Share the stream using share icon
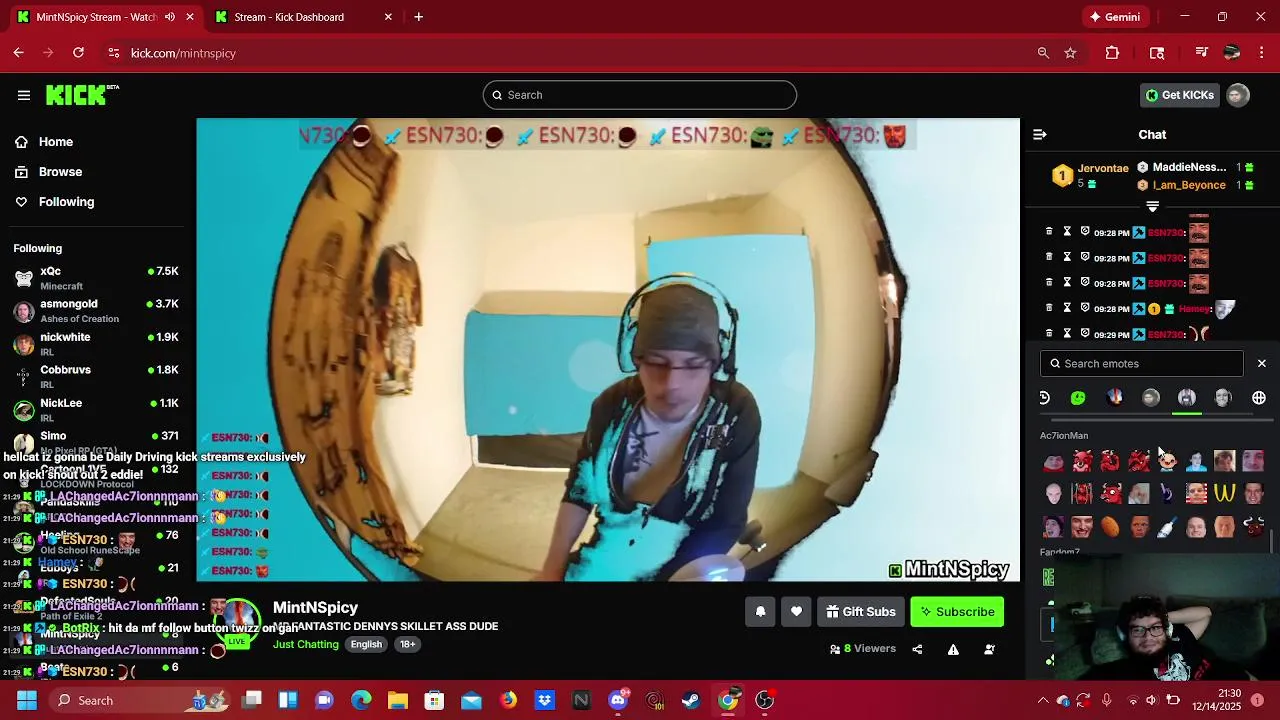This screenshot has width=1280, height=720. pos(917,649)
